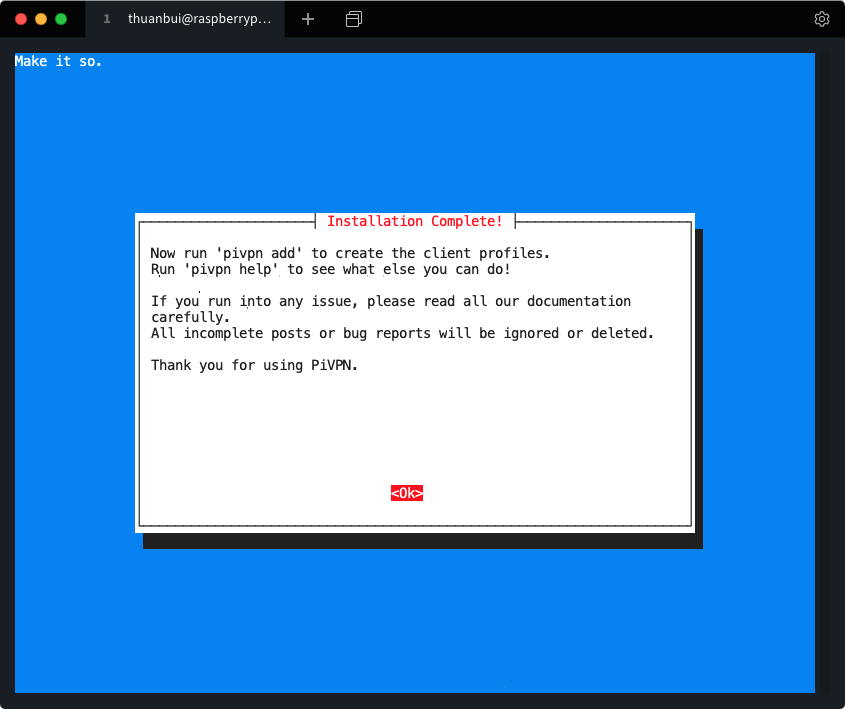Close the window with the red button

21,19
